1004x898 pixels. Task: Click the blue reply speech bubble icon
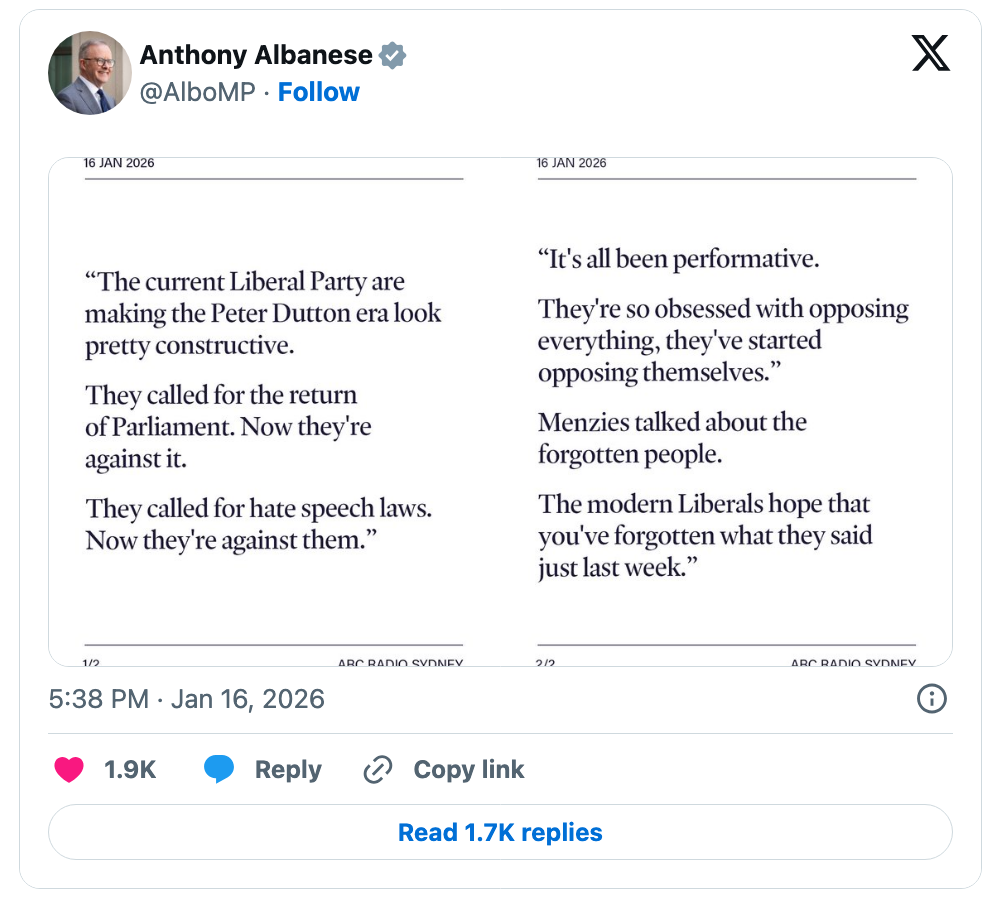219,769
